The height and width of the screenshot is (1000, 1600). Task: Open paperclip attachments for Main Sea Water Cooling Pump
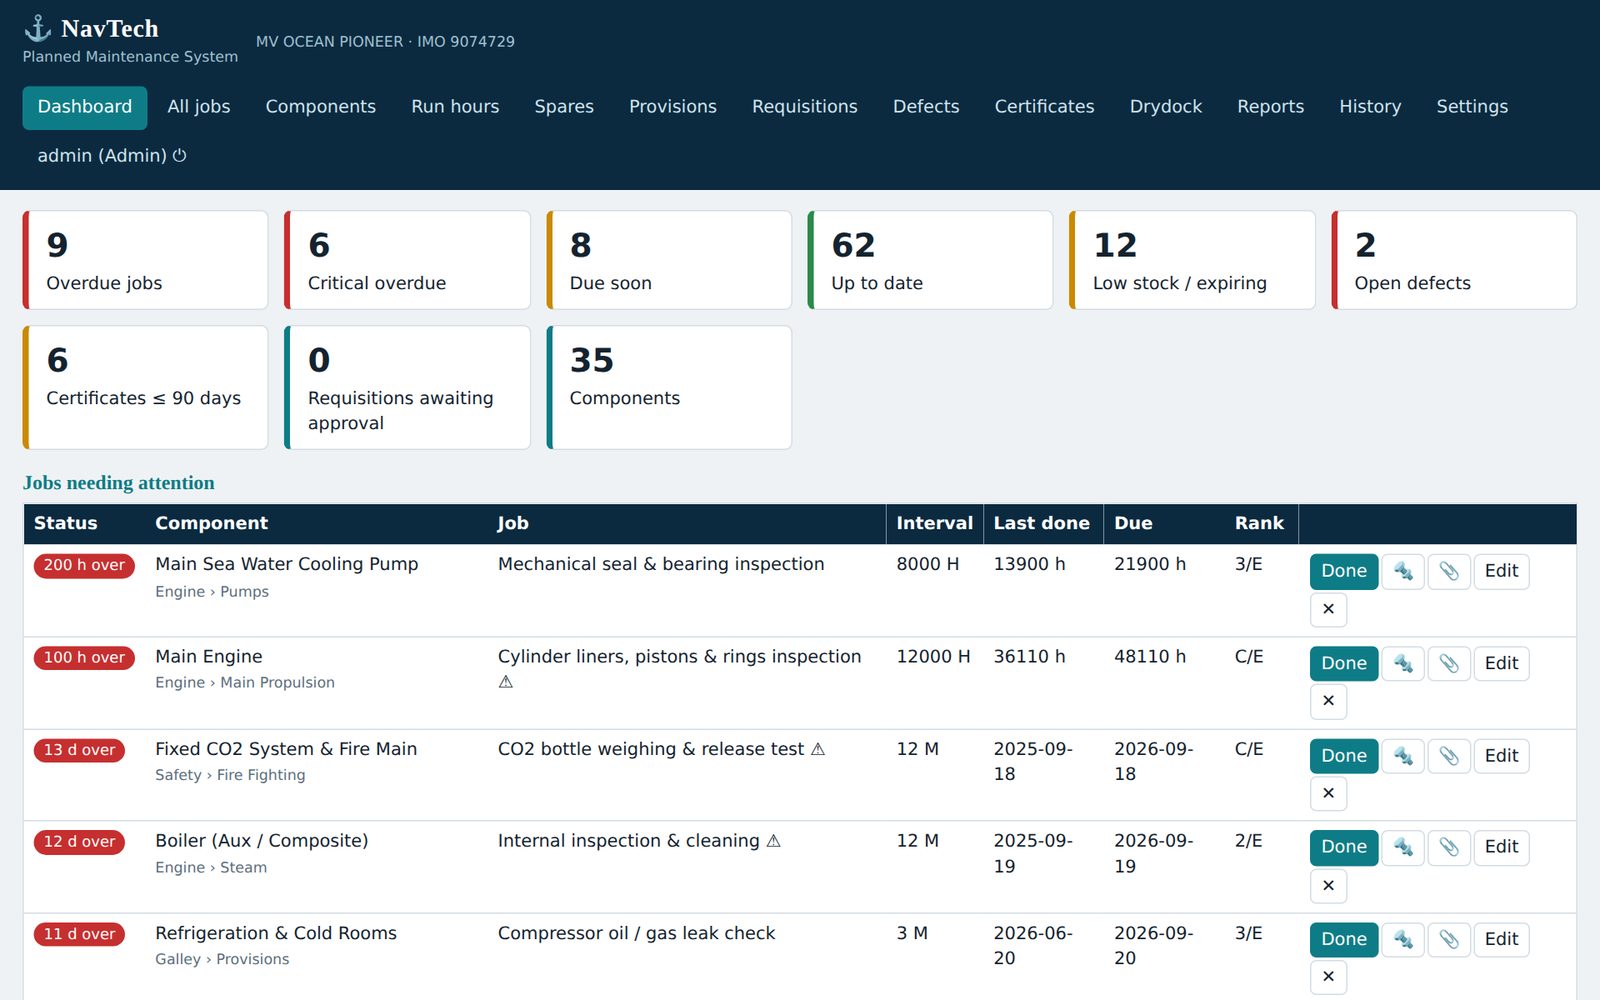[1449, 571]
